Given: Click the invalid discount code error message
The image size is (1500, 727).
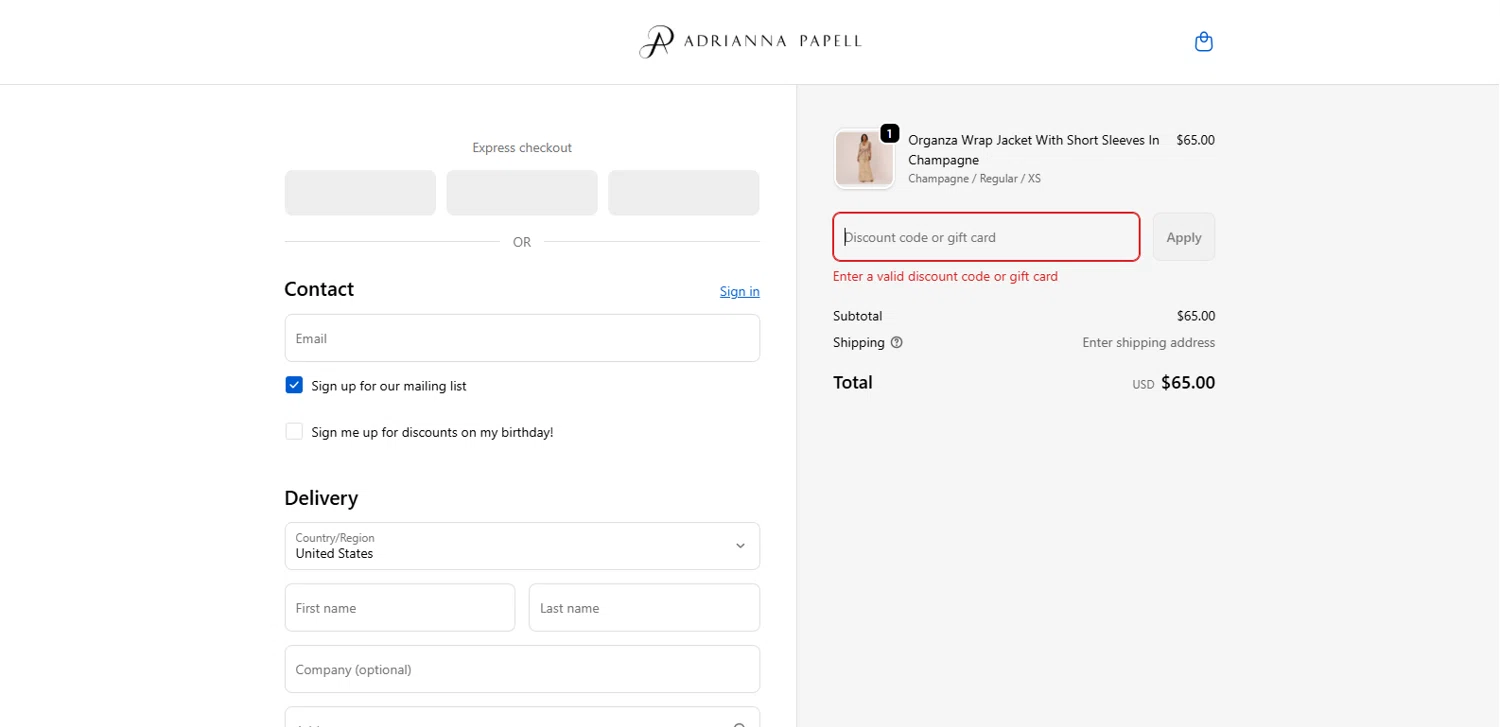Looking at the screenshot, I should tap(945, 276).
